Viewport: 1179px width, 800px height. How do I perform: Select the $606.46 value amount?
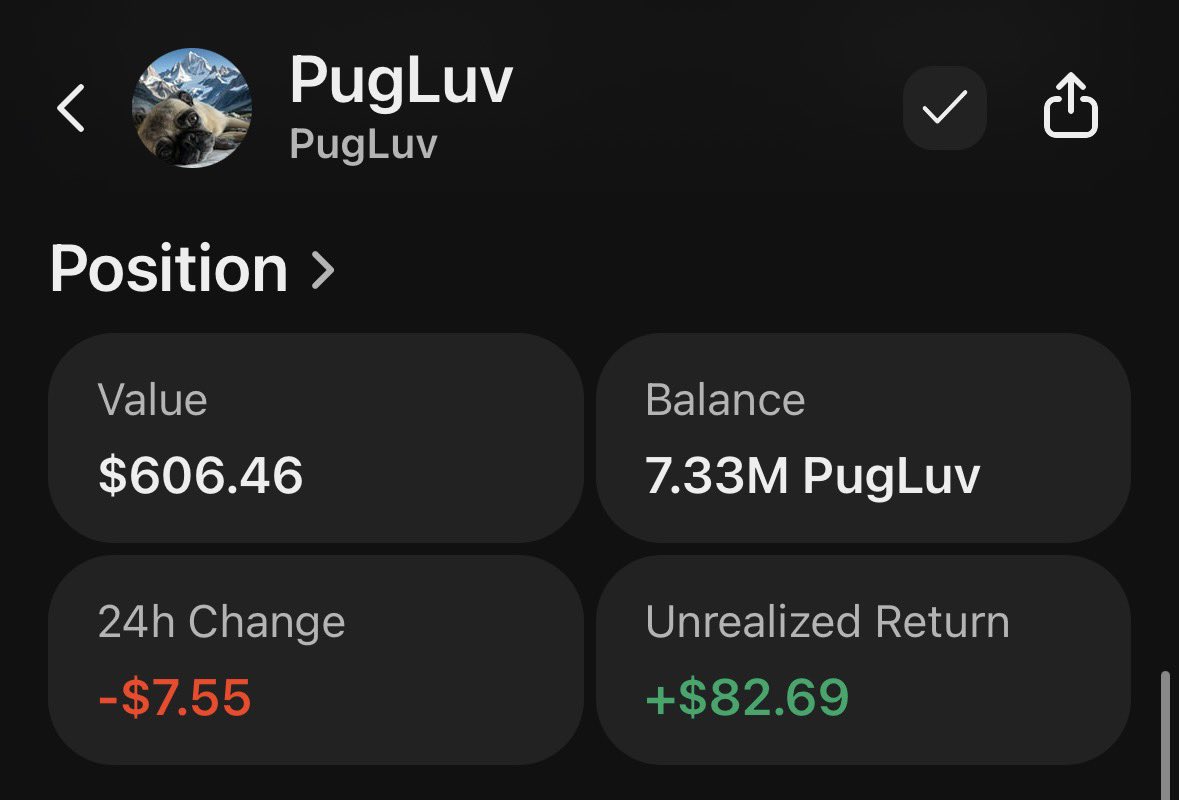coord(200,475)
